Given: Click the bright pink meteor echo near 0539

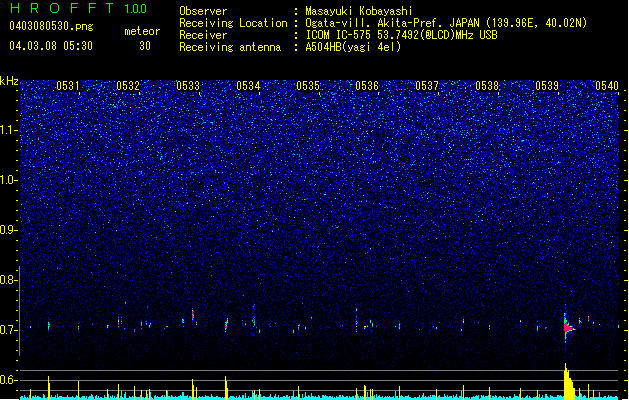Looking at the screenshot, I should [567, 328].
